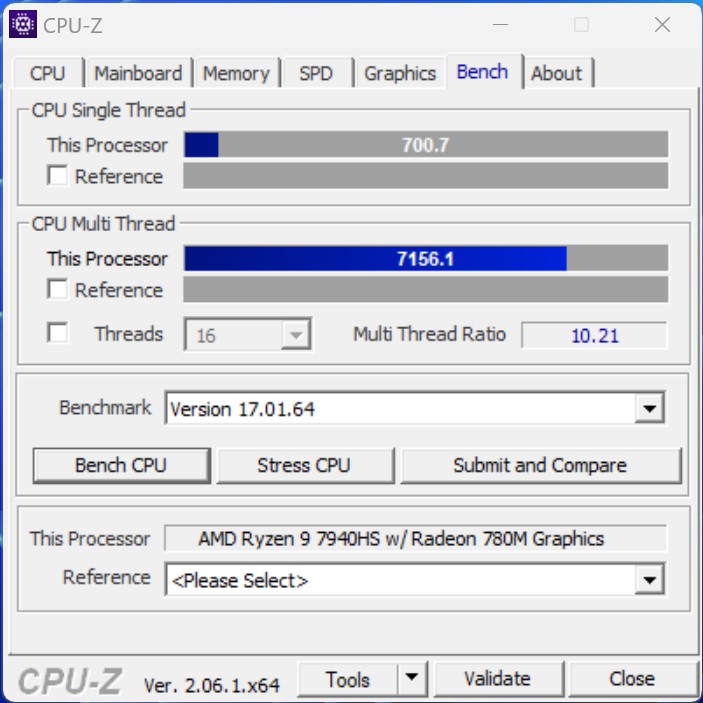Open the Memory tab
The height and width of the screenshot is (703, 703).
tap(237, 73)
